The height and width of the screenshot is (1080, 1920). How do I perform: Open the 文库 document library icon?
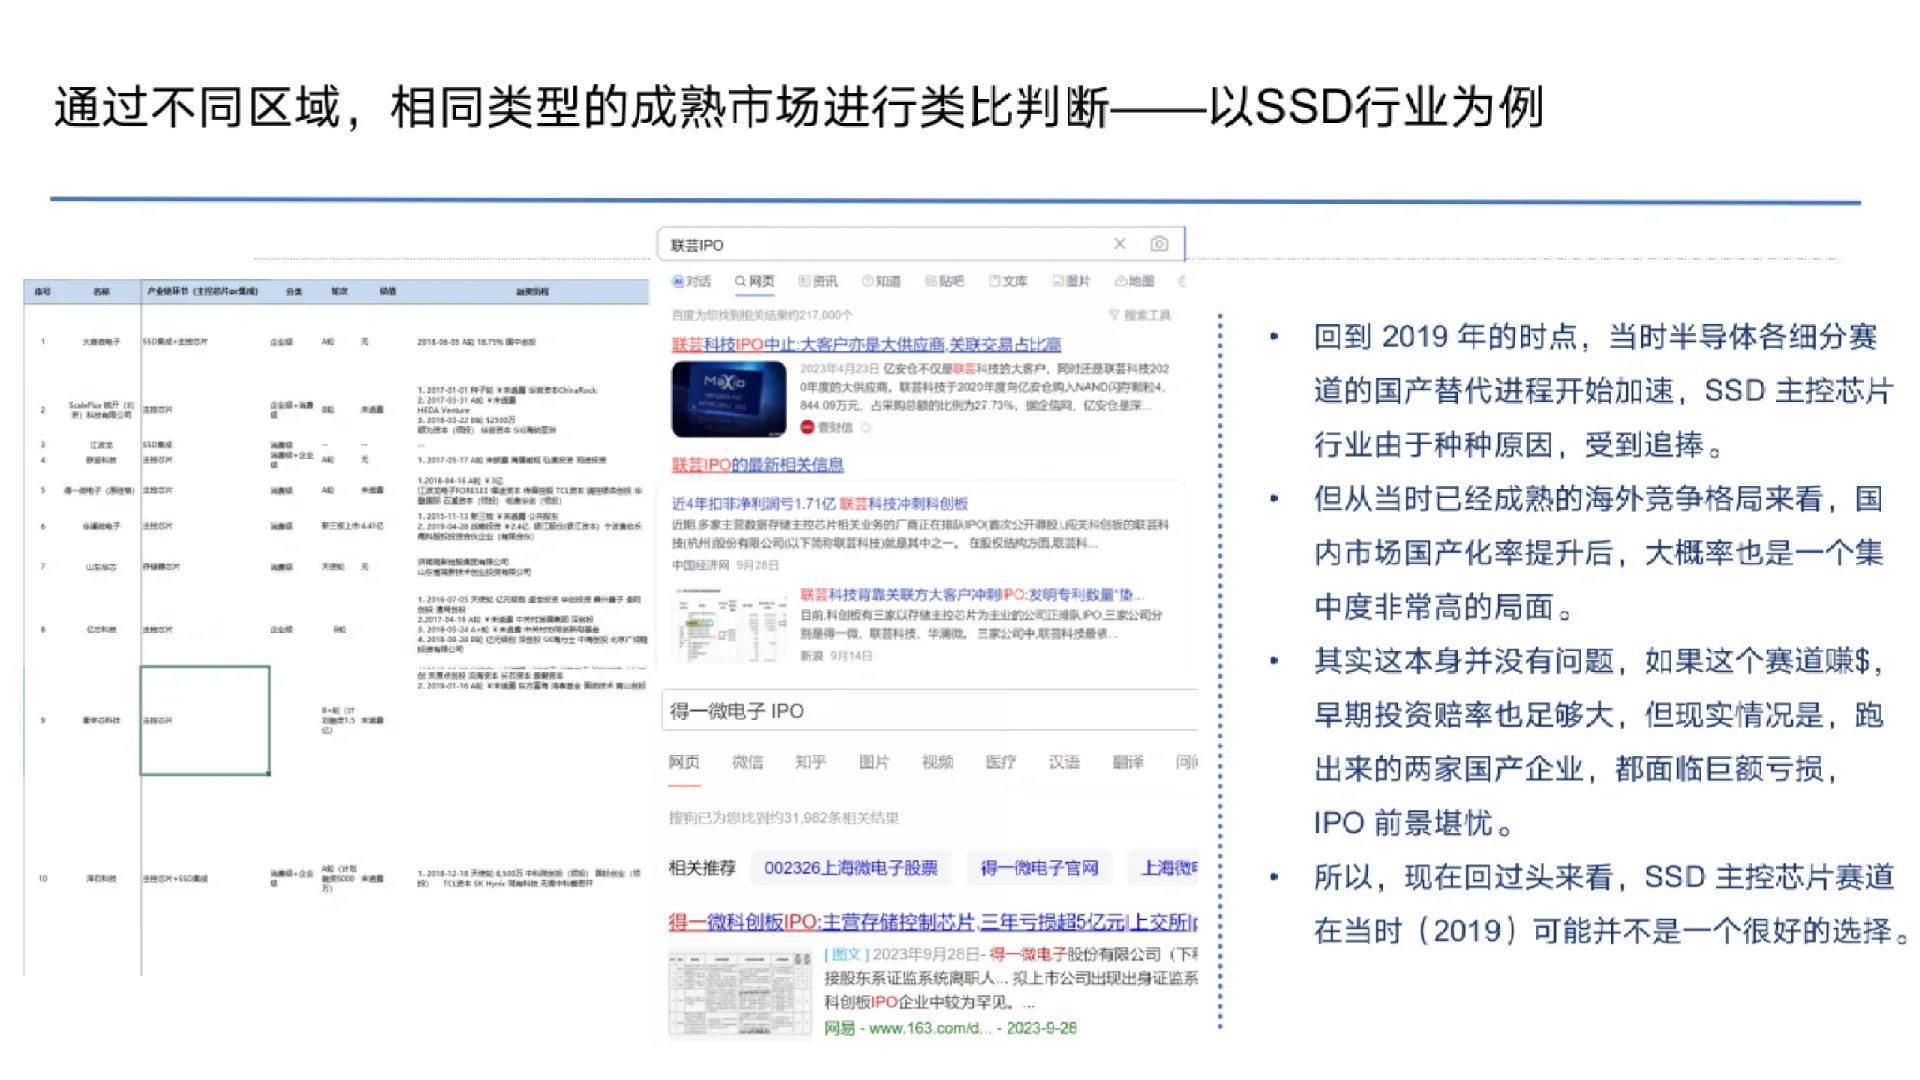tap(1010, 281)
